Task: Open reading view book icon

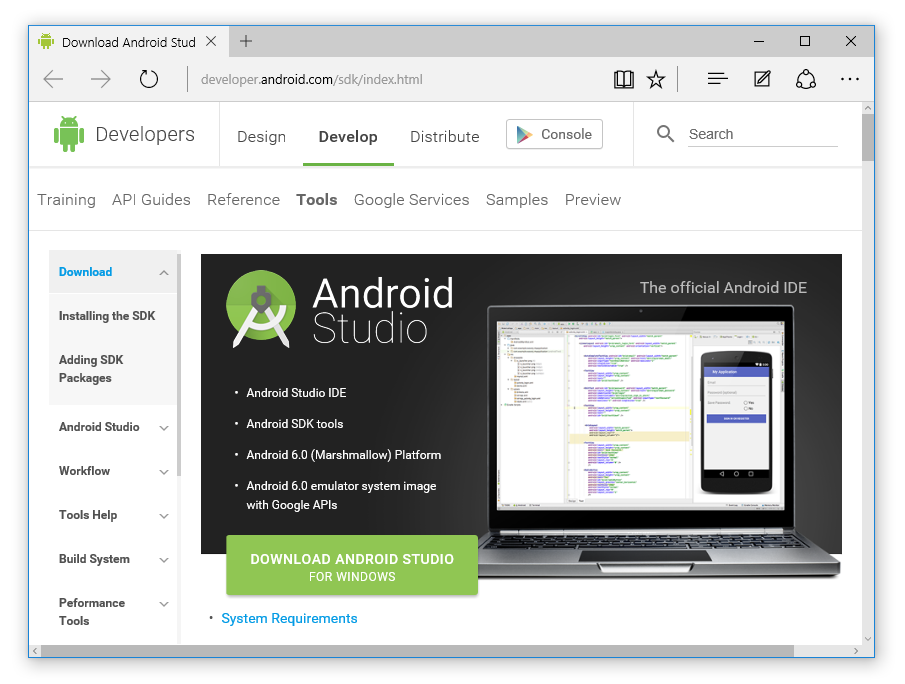Action: coord(623,79)
